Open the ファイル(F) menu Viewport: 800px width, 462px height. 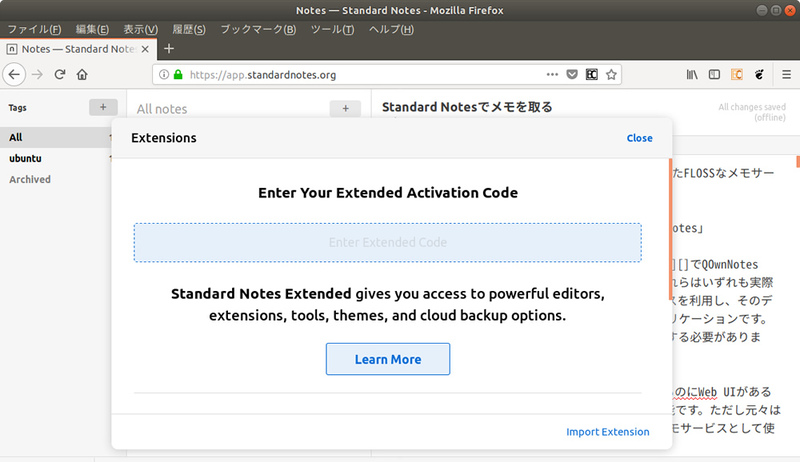[34, 29]
